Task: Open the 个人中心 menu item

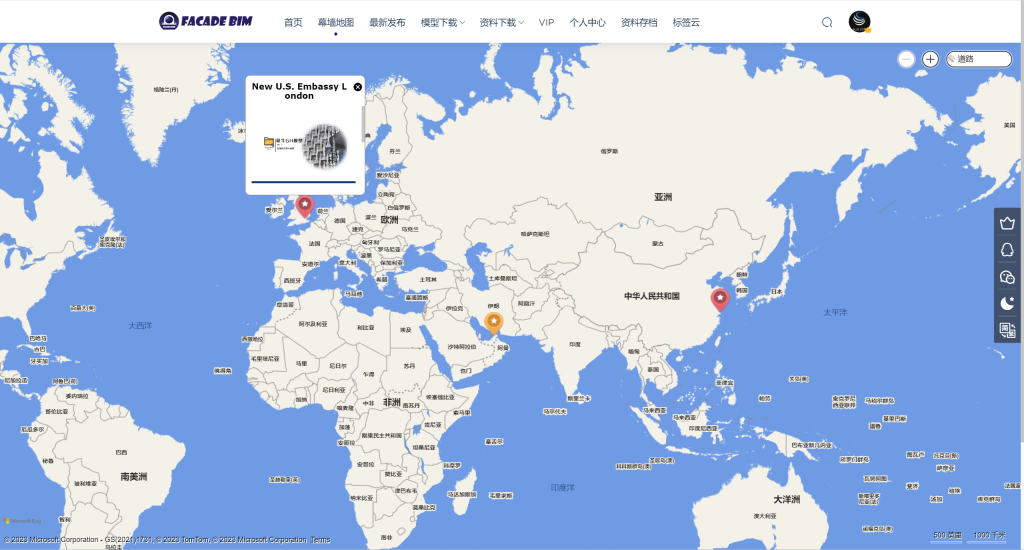Action: [587, 22]
